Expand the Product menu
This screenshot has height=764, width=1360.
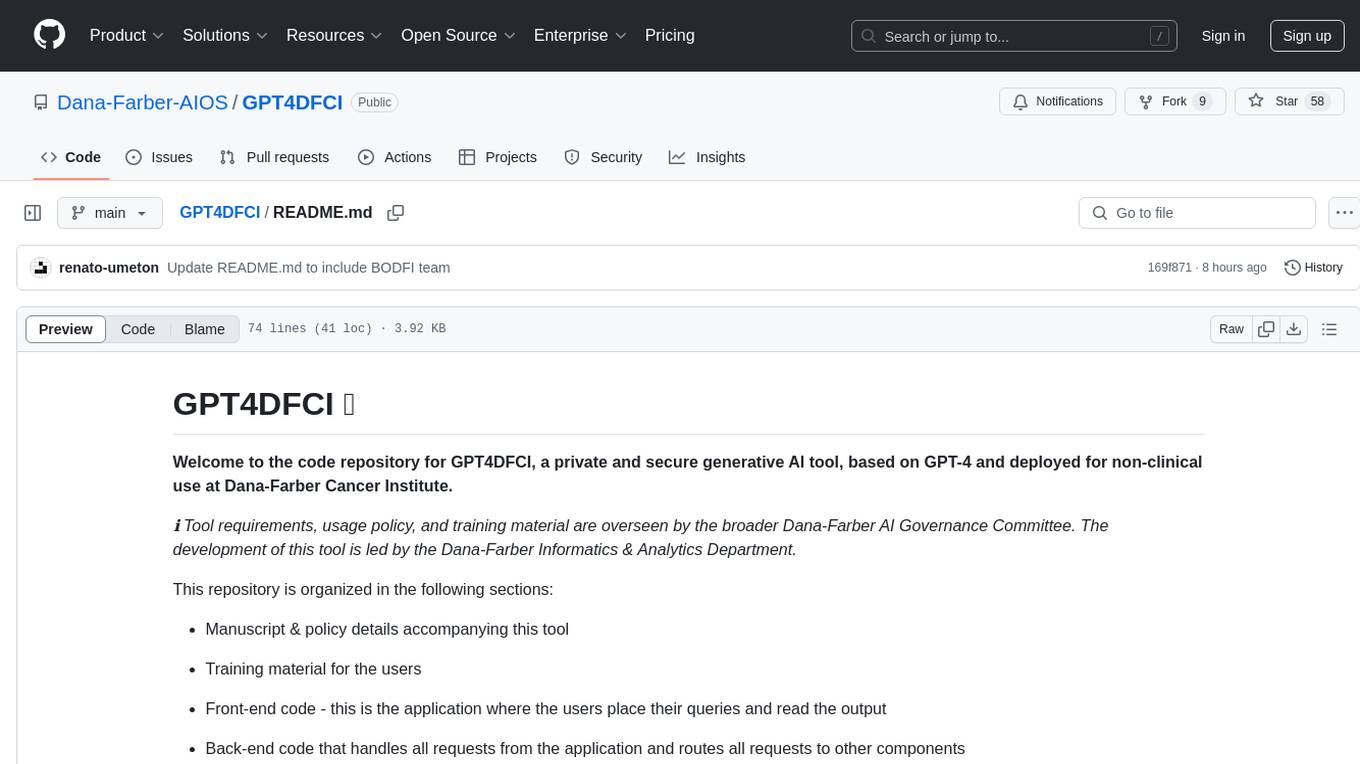pyautogui.click(x=127, y=35)
